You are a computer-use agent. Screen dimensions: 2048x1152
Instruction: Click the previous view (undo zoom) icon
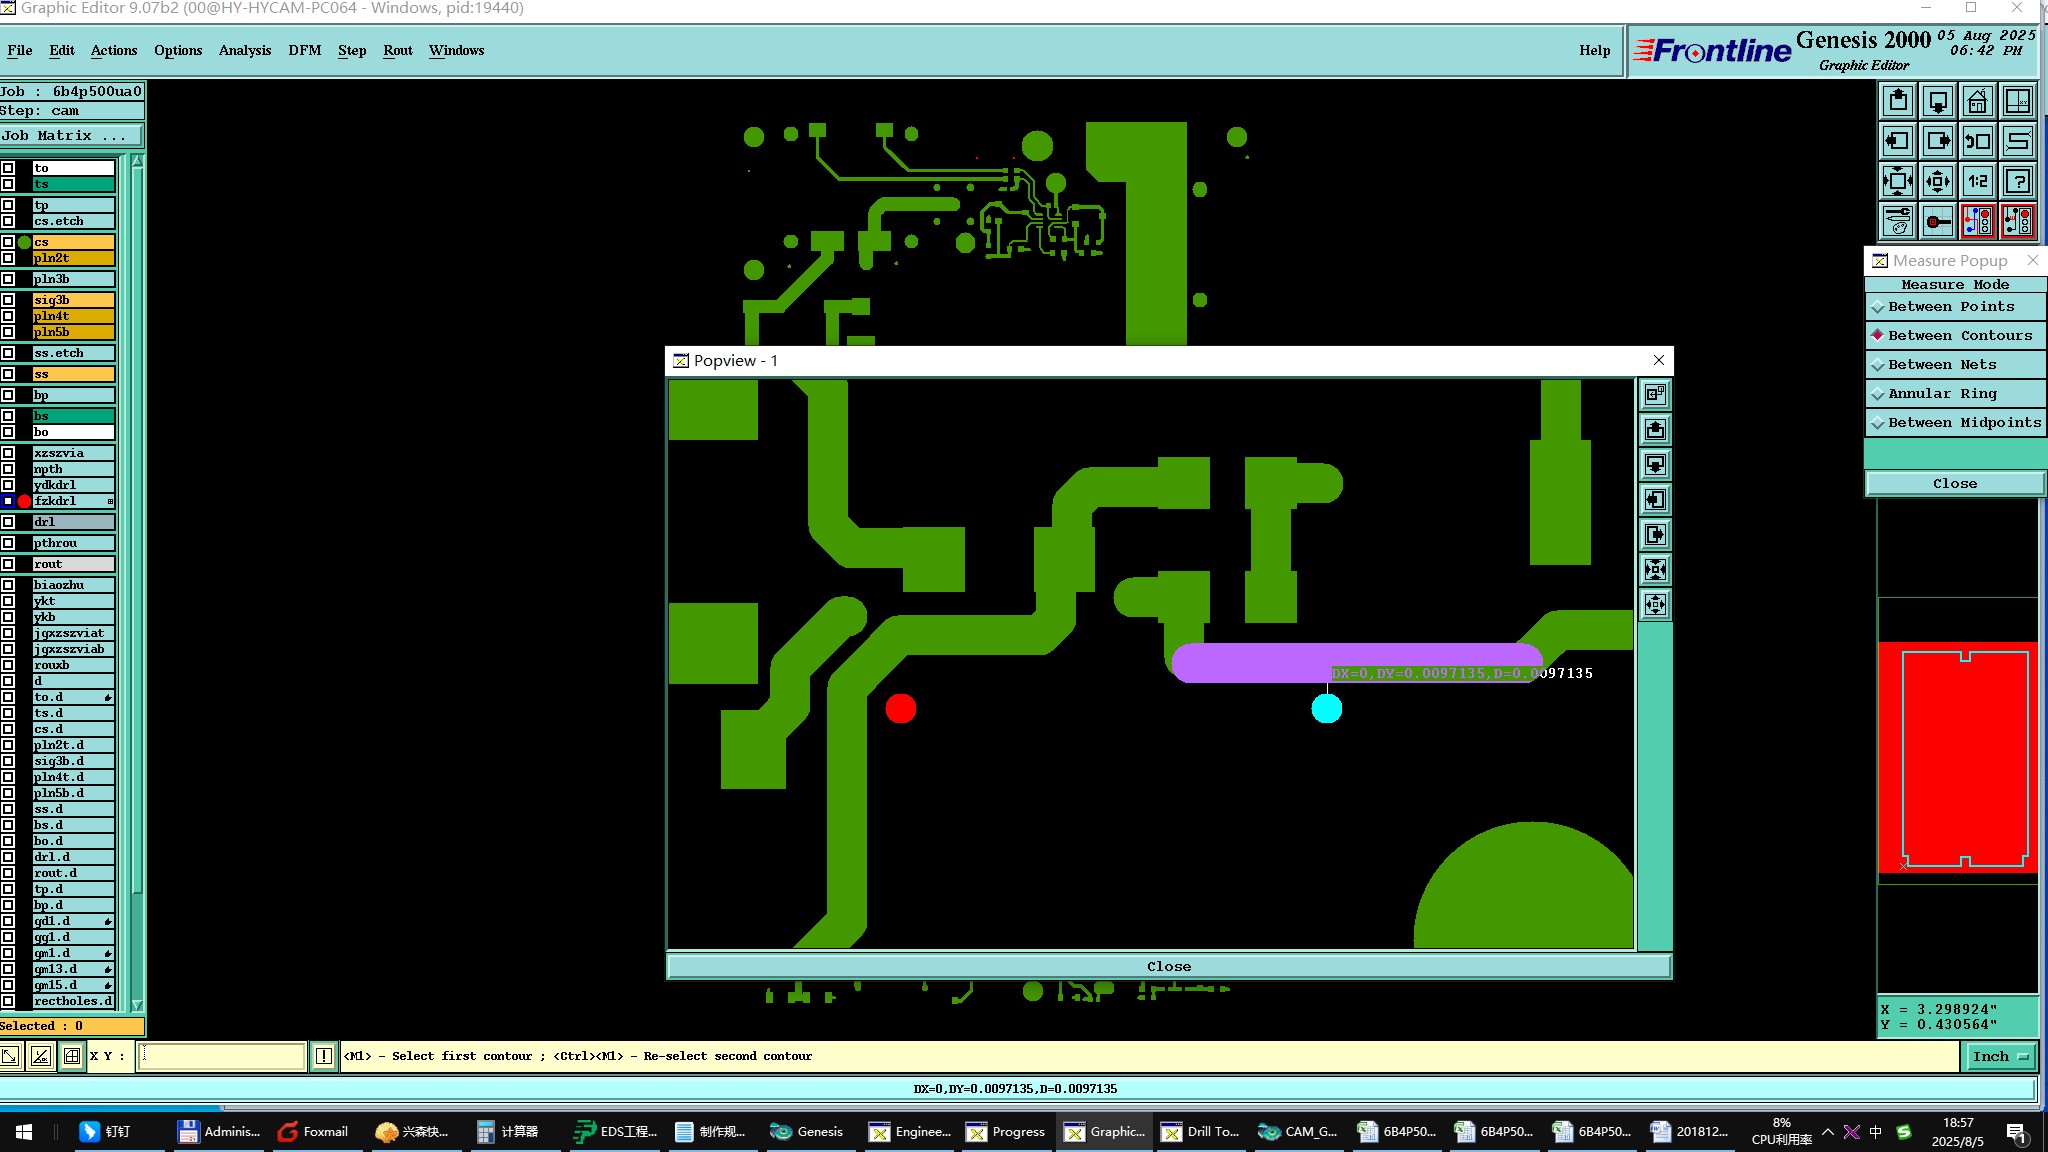pyautogui.click(x=1977, y=142)
